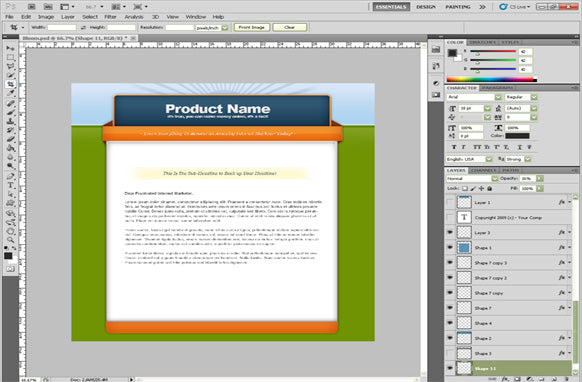Open the Arial font family dropdown
Viewport: 582px width, 382px height.
coord(474,97)
